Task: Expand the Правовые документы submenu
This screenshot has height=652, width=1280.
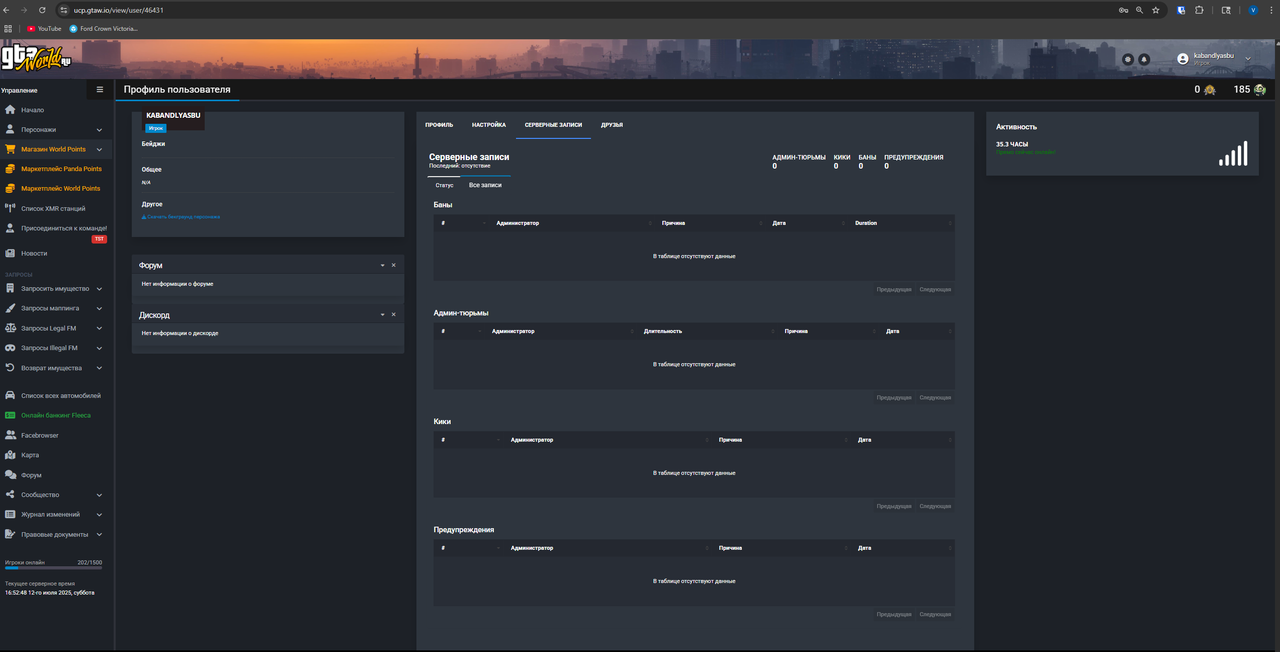Action: point(99,534)
